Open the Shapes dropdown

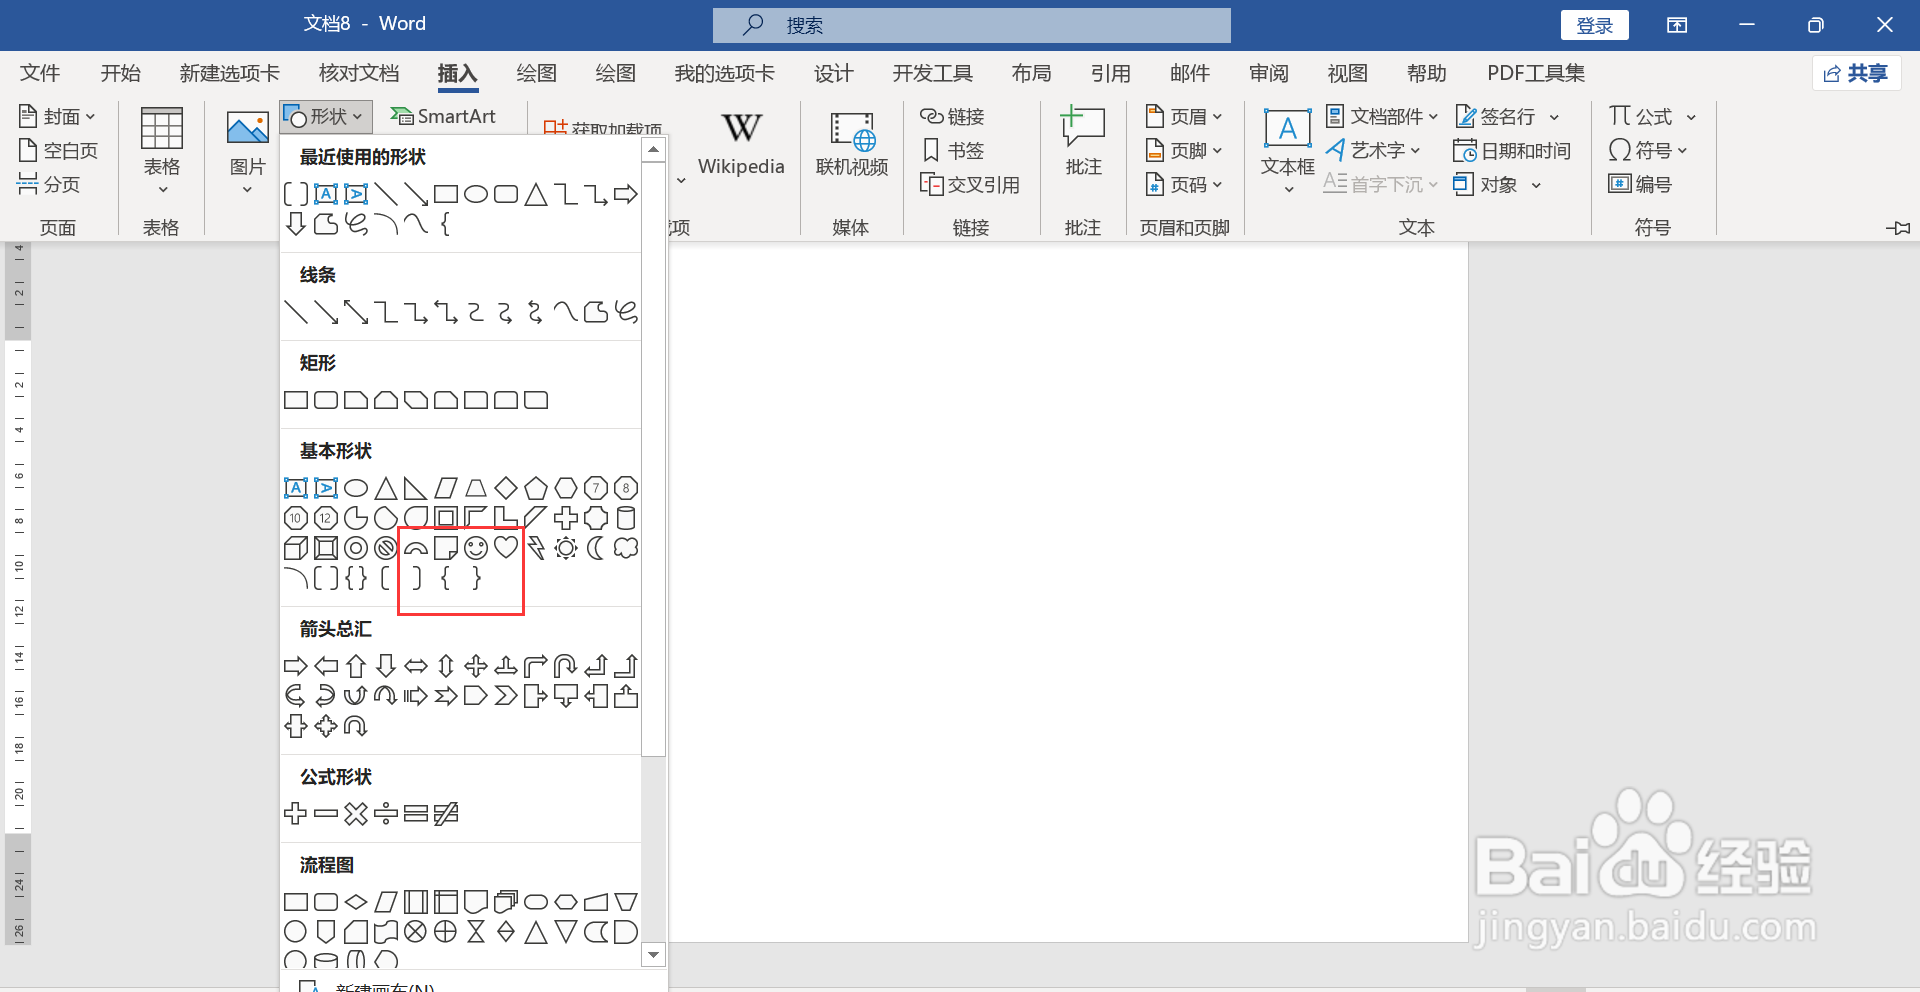[x=326, y=117]
